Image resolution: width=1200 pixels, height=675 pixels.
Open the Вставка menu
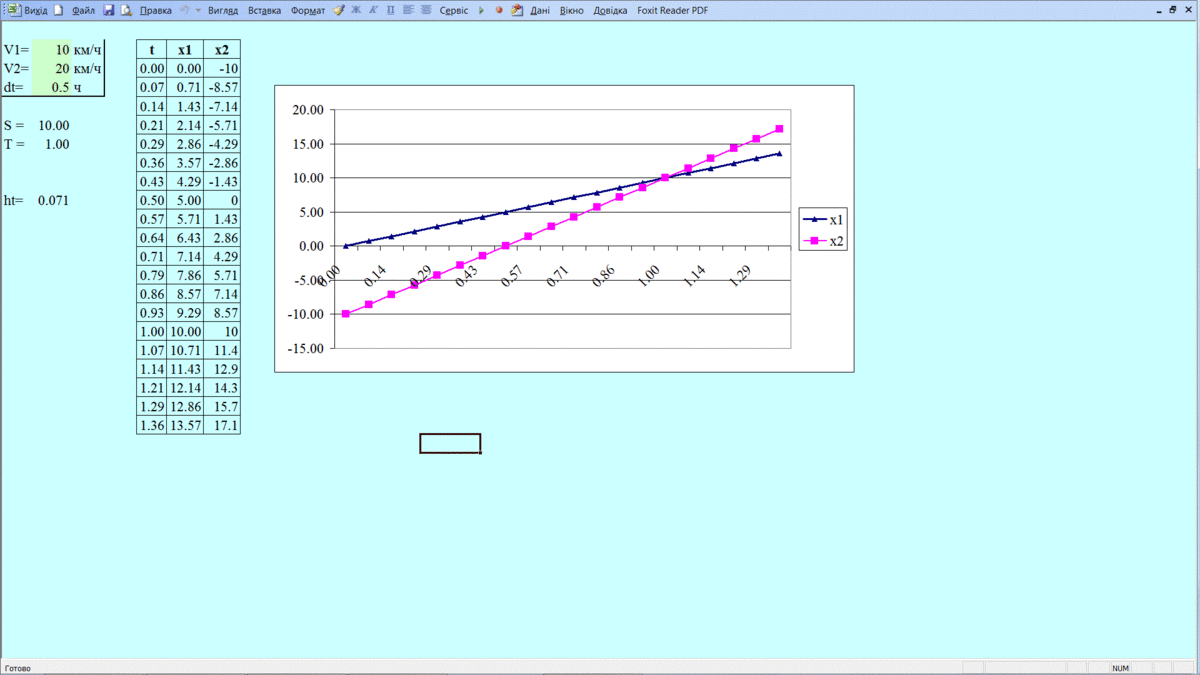(264, 10)
